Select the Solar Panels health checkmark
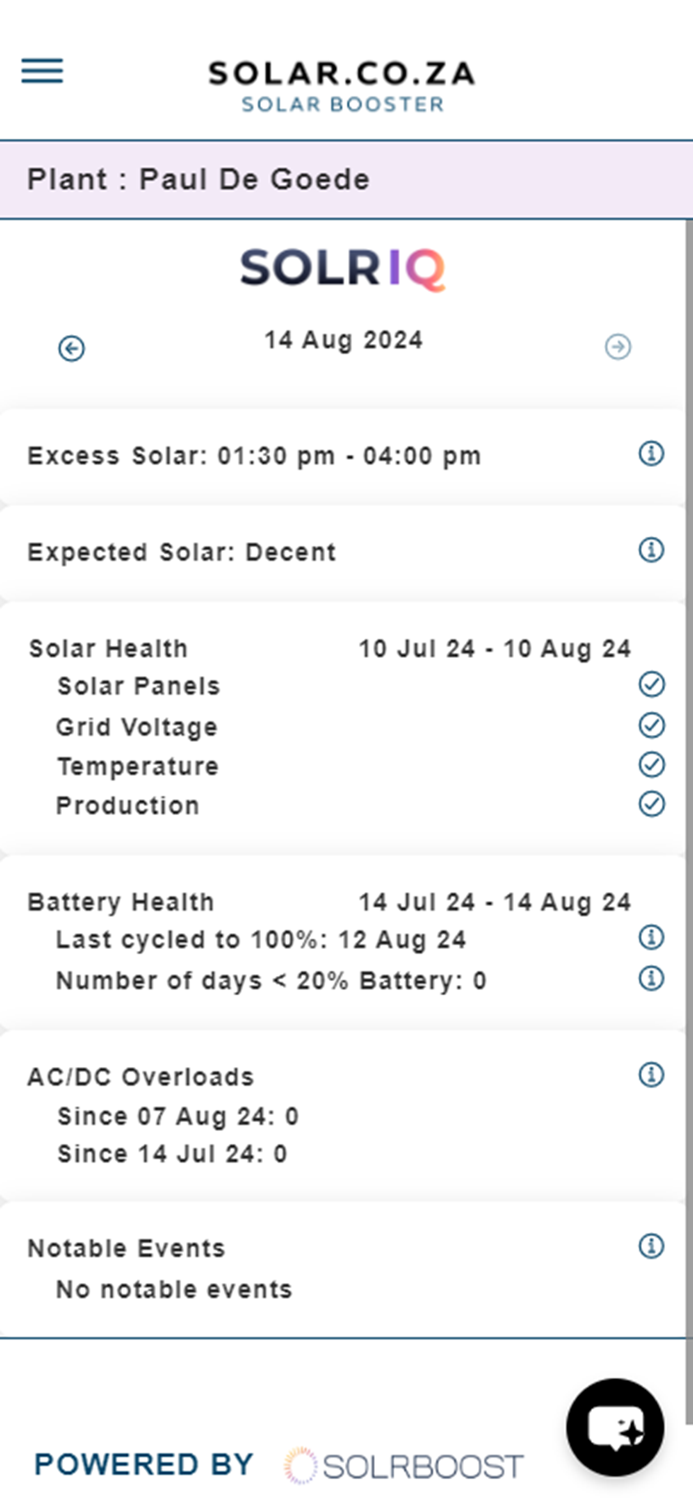This screenshot has width=693, height=1500. 651,685
